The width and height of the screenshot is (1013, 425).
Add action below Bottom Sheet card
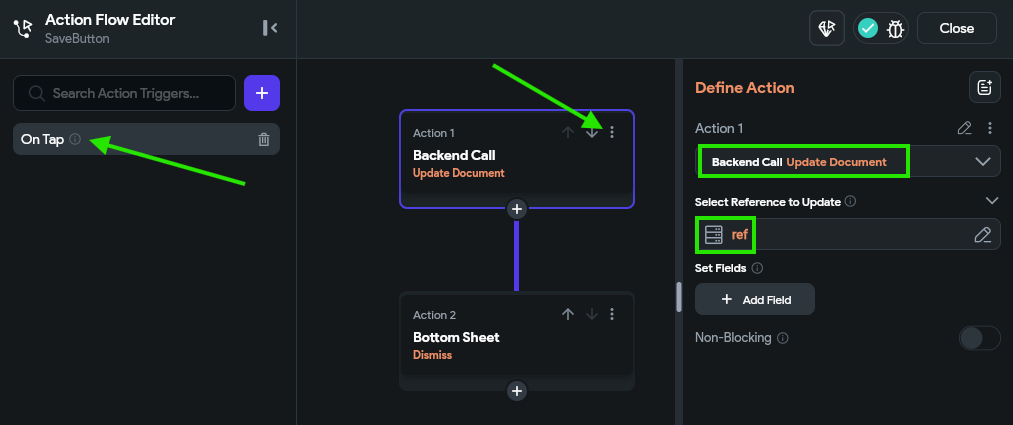point(516,391)
